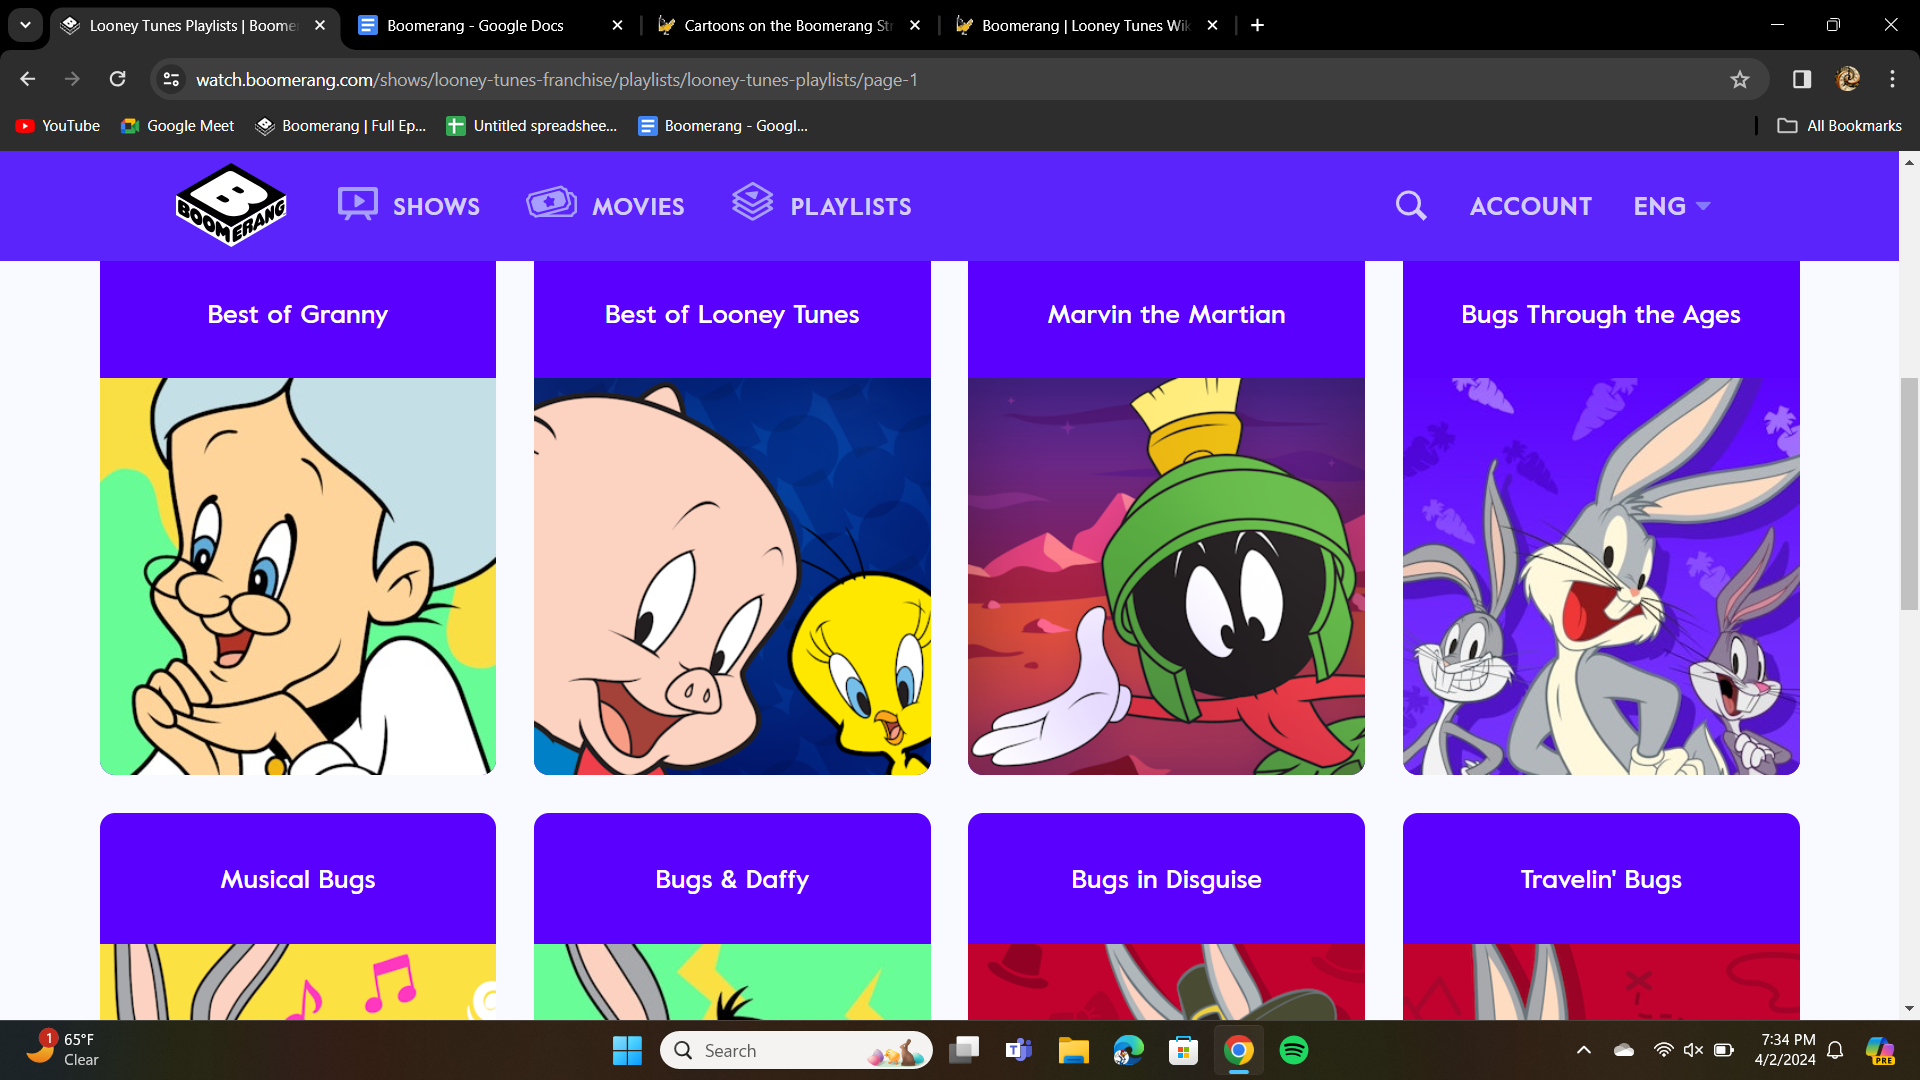Open the notifications bell icon
The image size is (1920, 1080).
[x=1835, y=1050]
